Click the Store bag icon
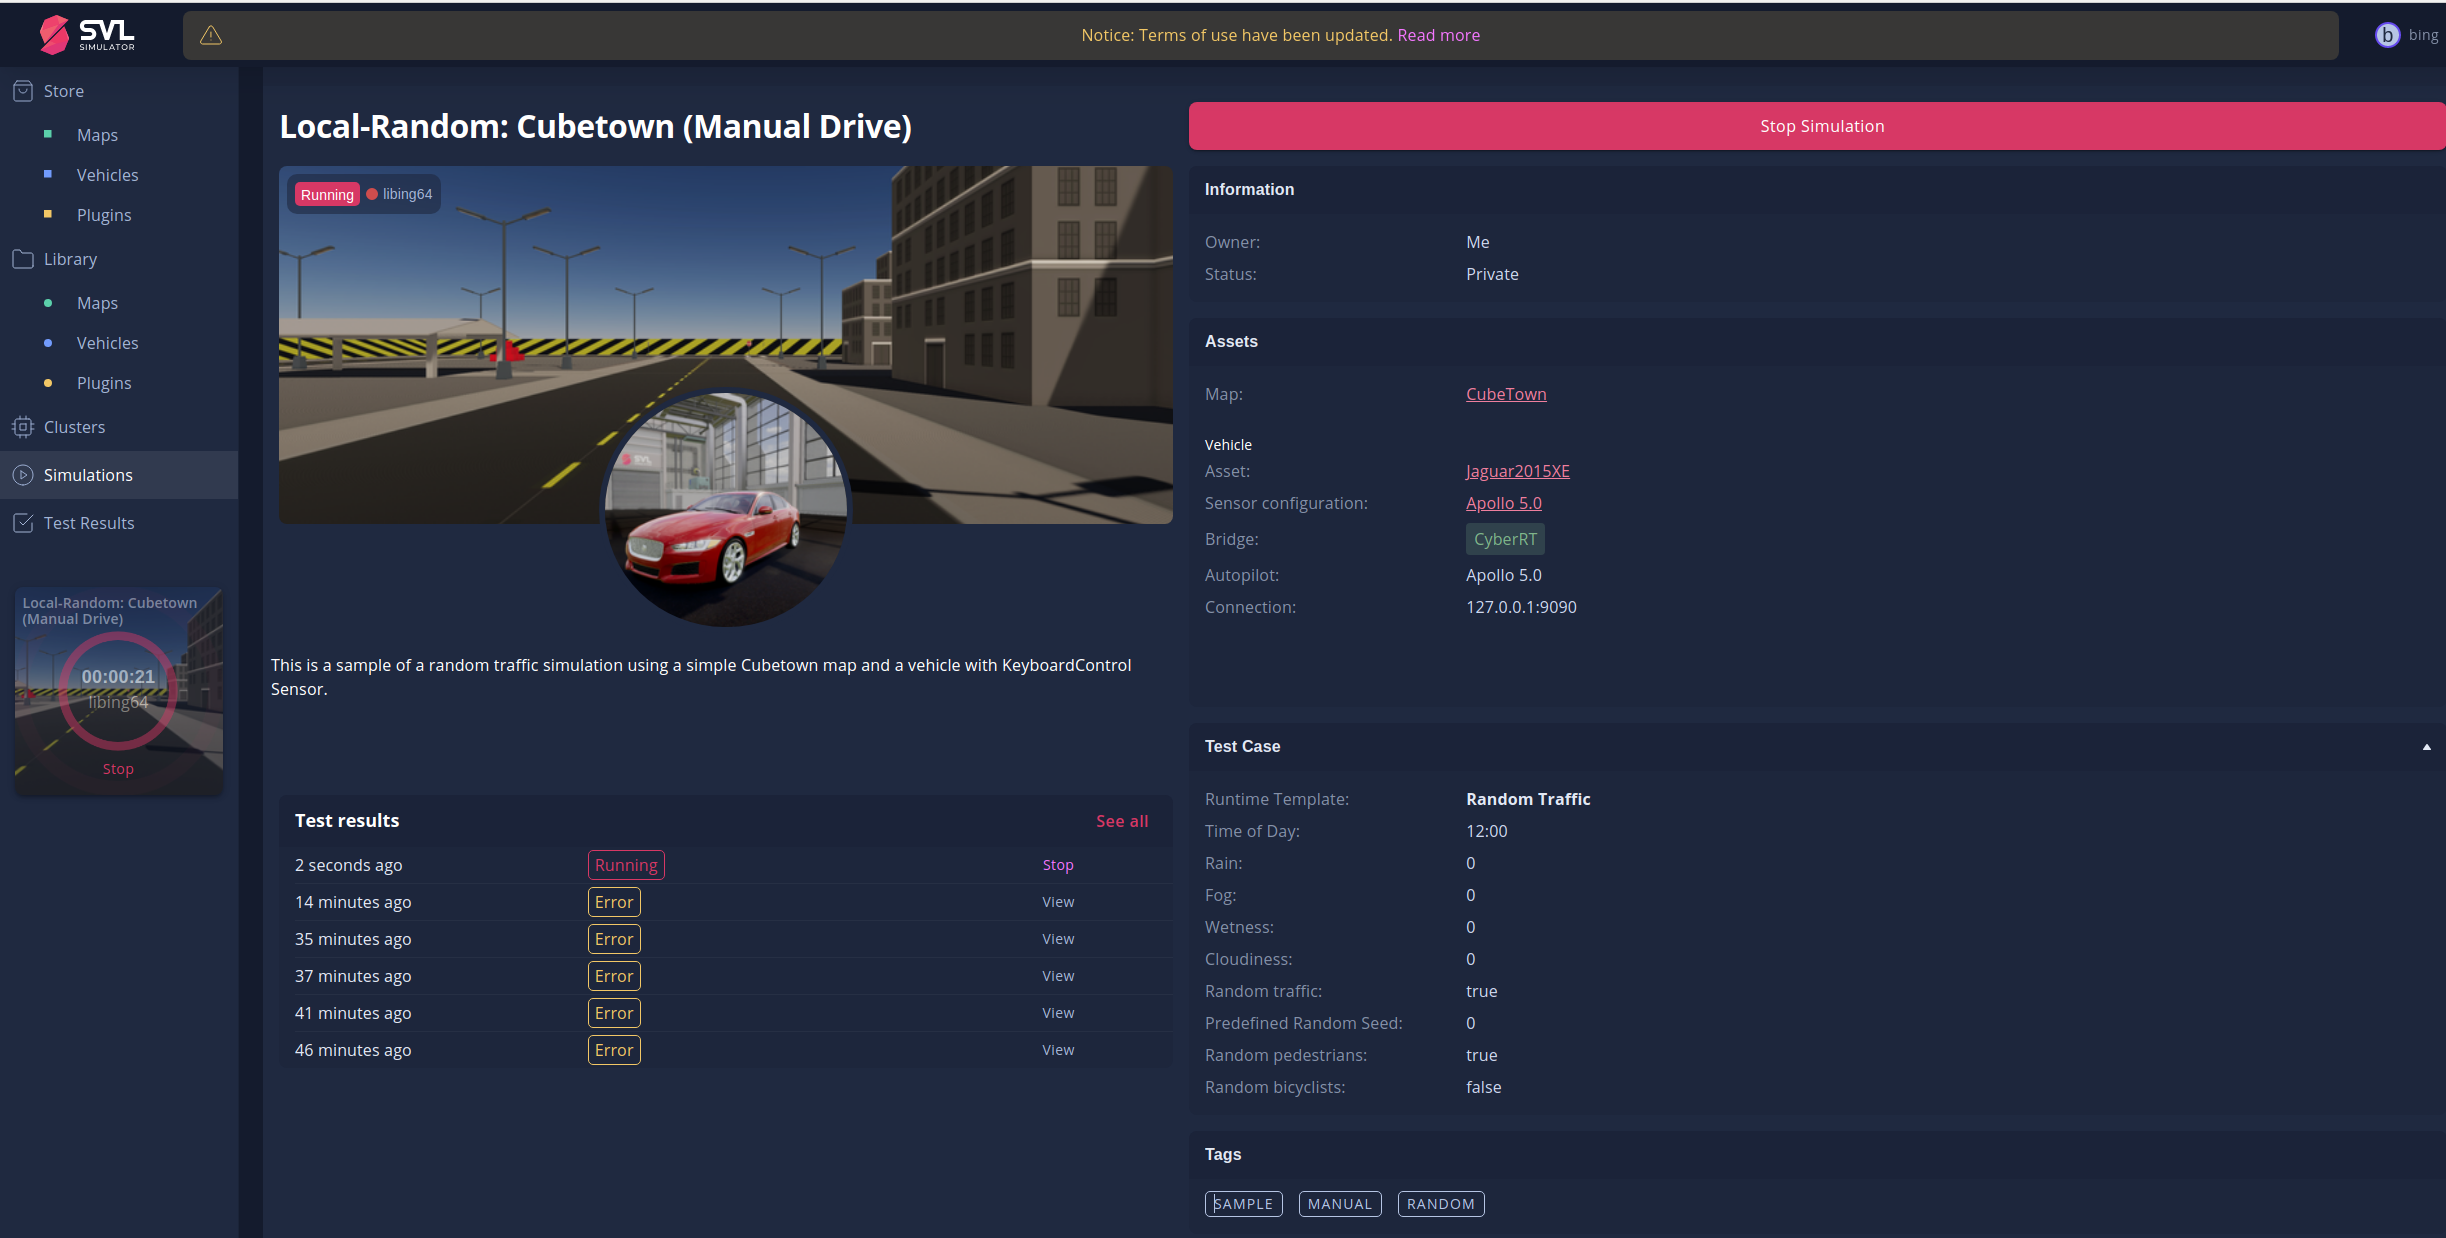The image size is (2446, 1238). (x=23, y=91)
